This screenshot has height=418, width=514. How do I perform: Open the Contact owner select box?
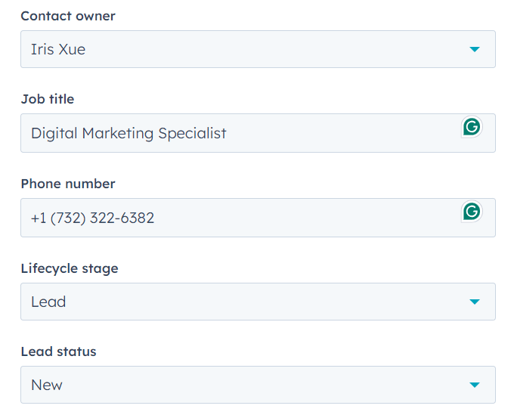click(x=258, y=49)
